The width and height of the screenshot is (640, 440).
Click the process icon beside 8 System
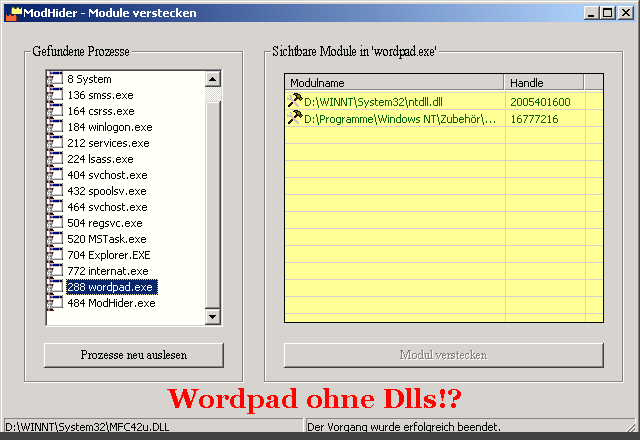pos(55,78)
